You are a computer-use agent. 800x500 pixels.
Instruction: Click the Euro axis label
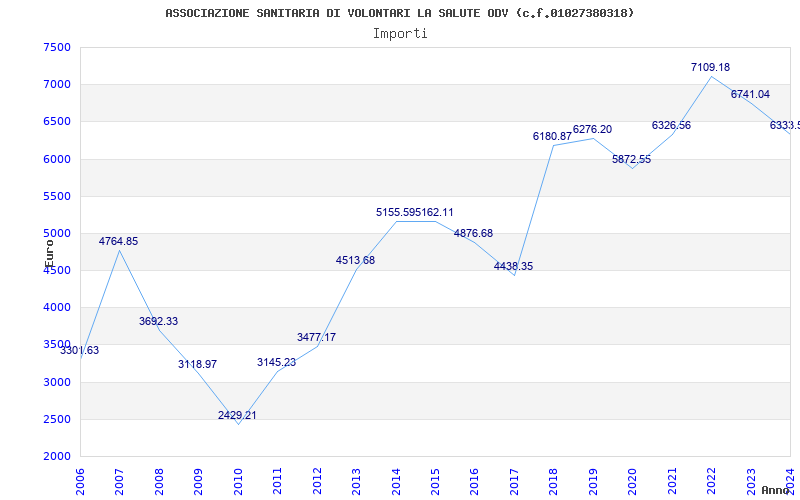[x=49, y=253]
